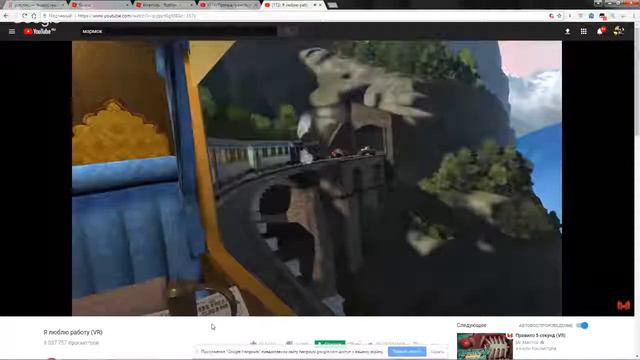Open the browser home page icon

click(34, 16)
